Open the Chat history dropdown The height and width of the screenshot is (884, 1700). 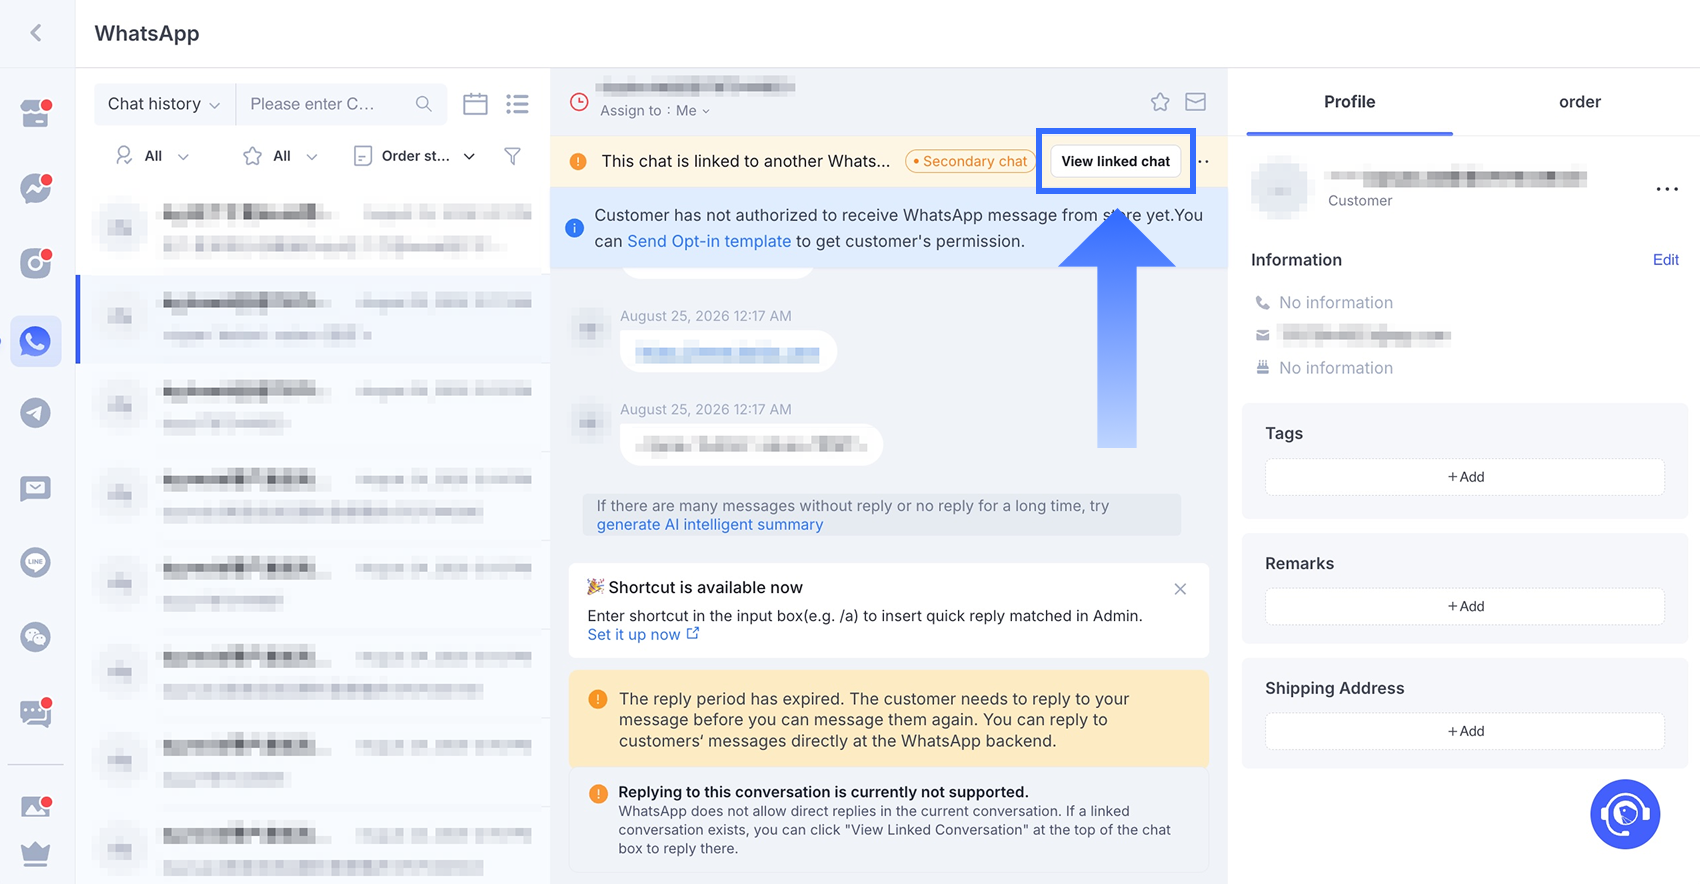[x=164, y=104]
